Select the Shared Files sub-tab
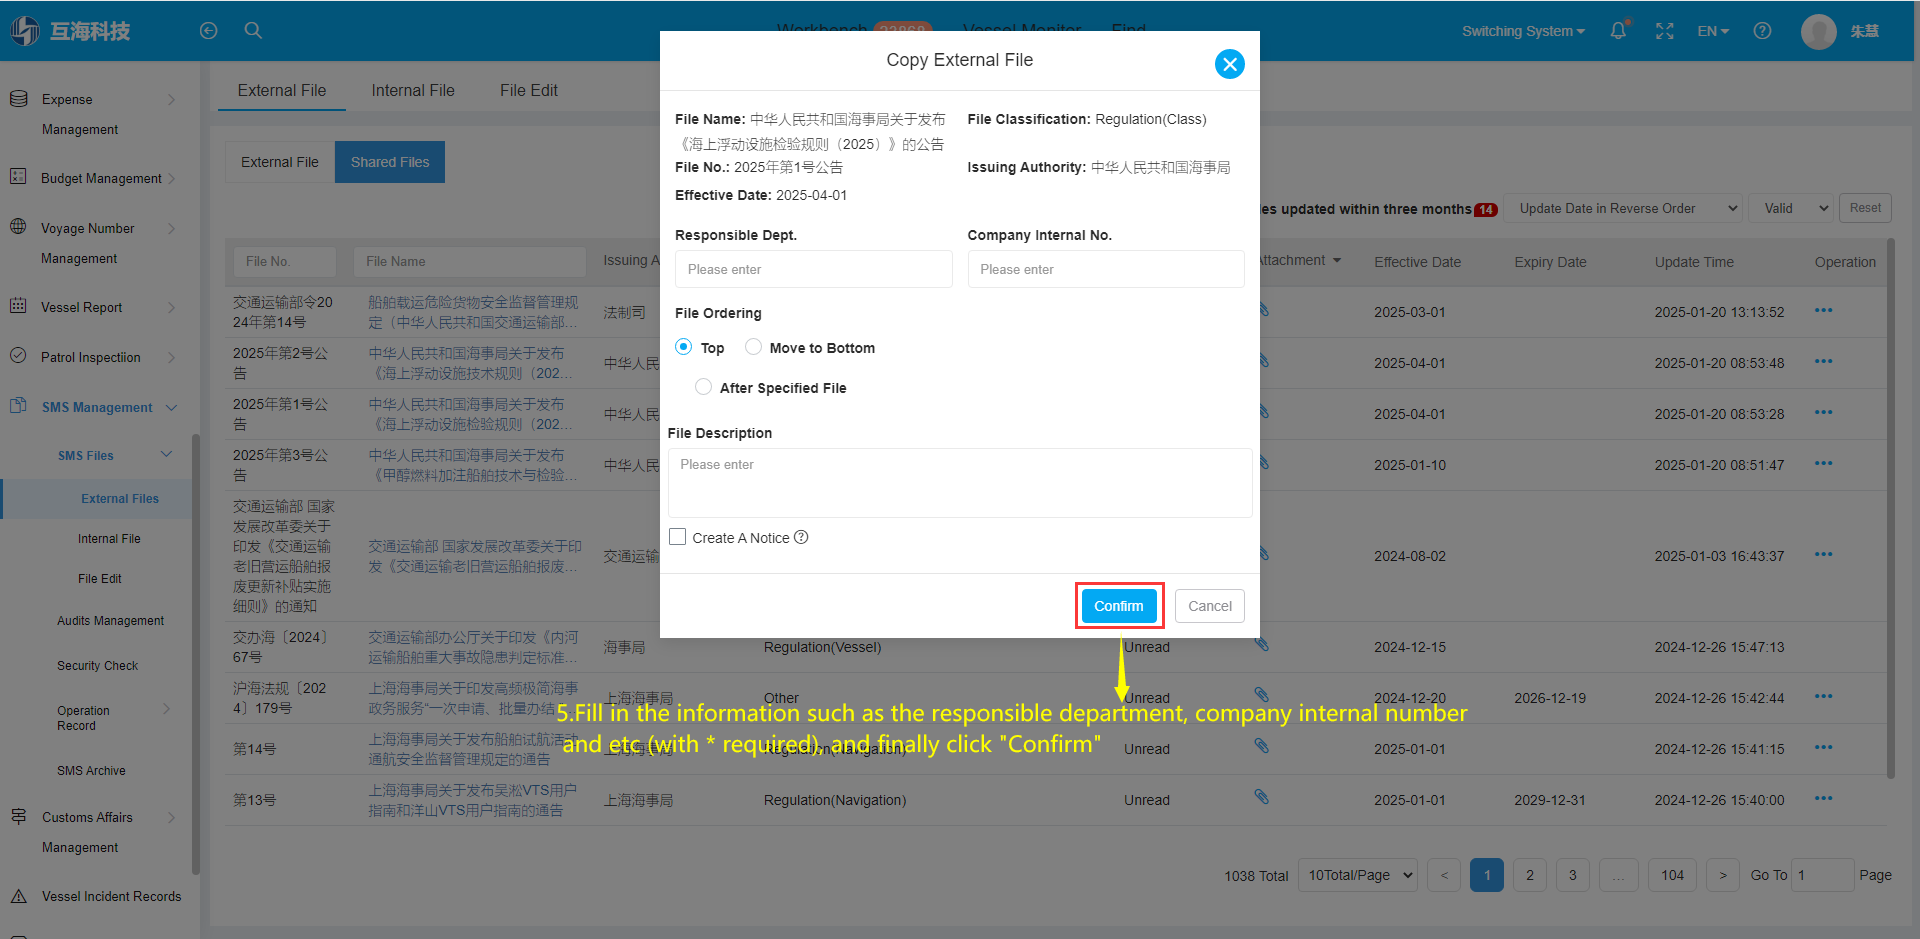This screenshot has height=939, width=1920. pos(390,162)
